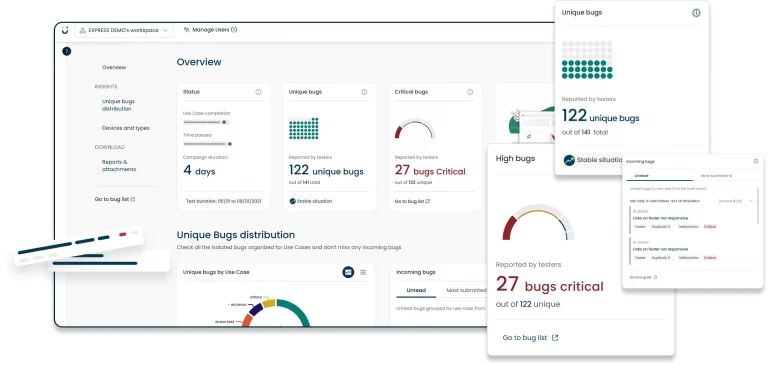Switch to chart view in Unique bugs by Use Case

point(348,272)
